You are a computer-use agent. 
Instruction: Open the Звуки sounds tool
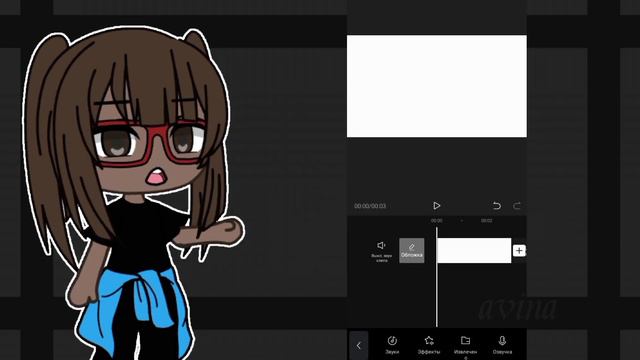click(392, 345)
